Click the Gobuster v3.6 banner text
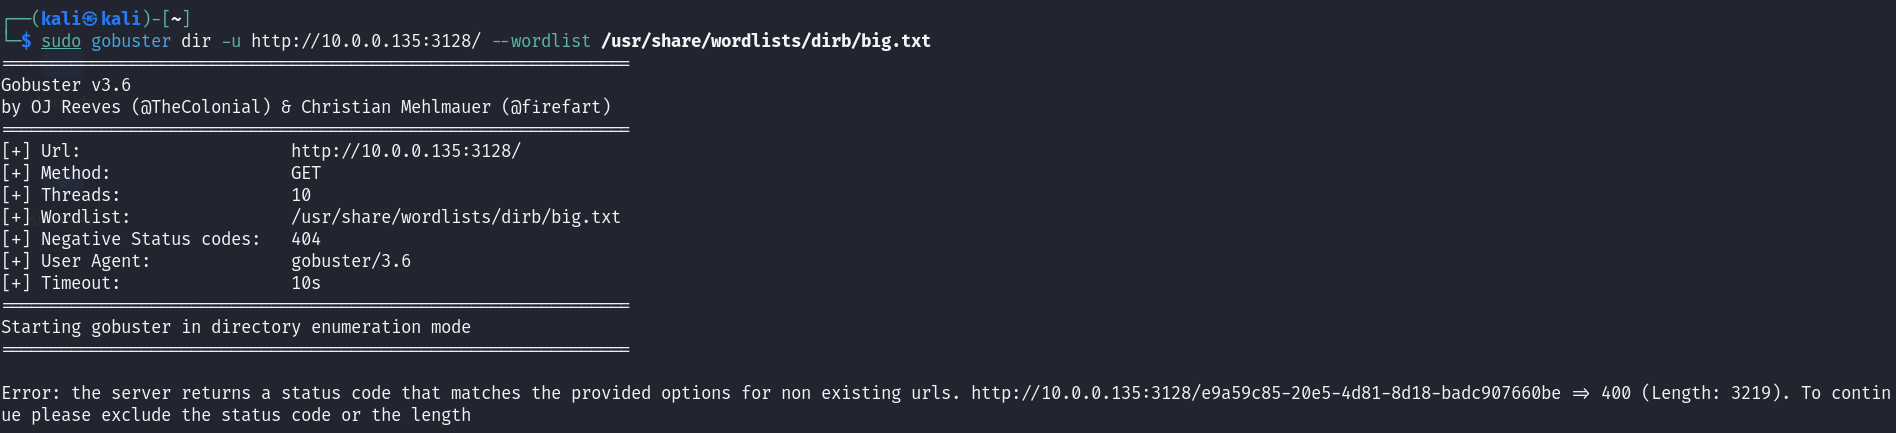Viewport: 1896px width, 433px height. point(66,85)
